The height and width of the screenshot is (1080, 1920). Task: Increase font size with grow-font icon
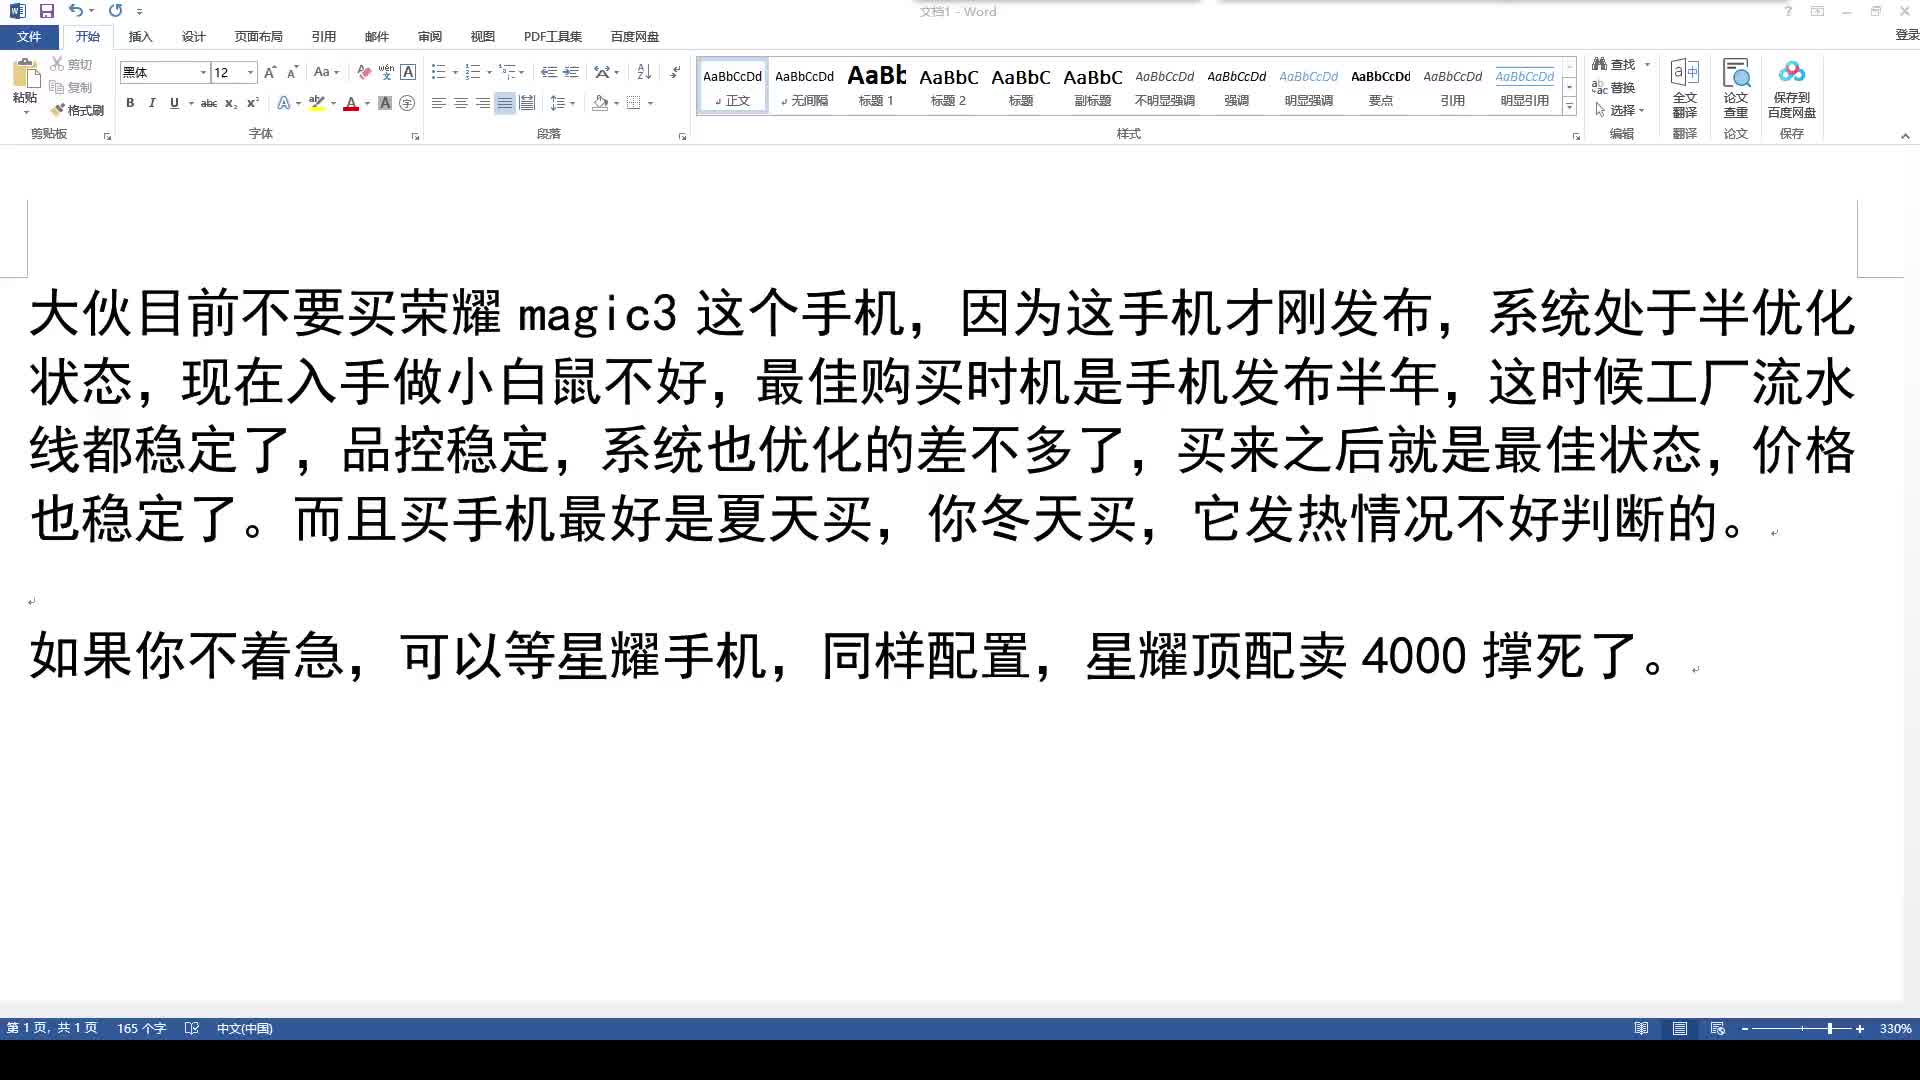tap(270, 72)
